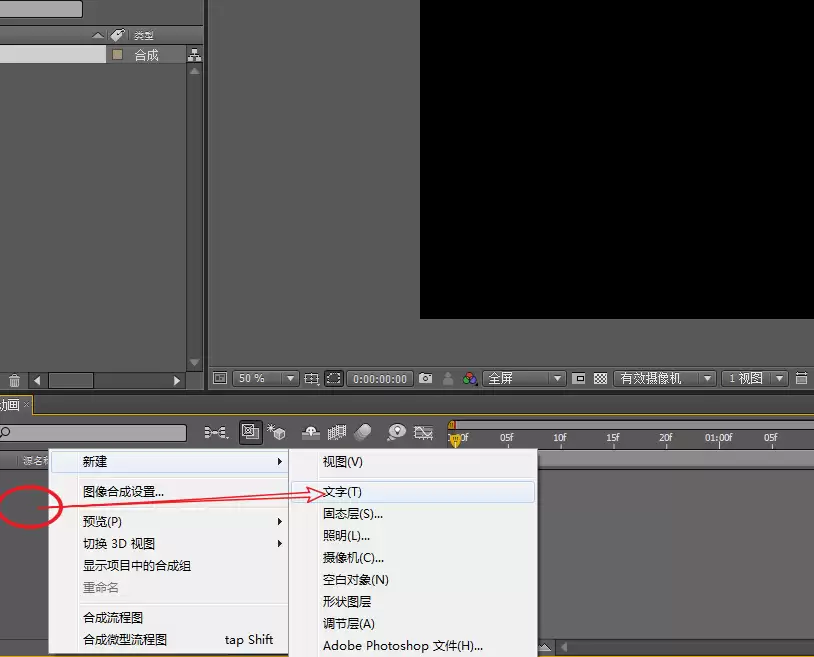814x657 pixels.
Task: Click the graph editor icon in timeline
Action: point(423,432)
